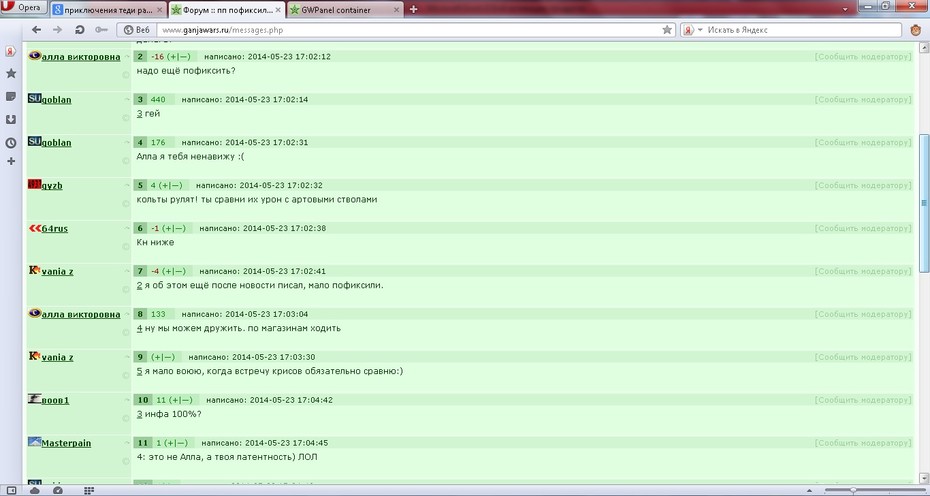Reload the current page
930x496 pixels.
click(x=79, y=30)
